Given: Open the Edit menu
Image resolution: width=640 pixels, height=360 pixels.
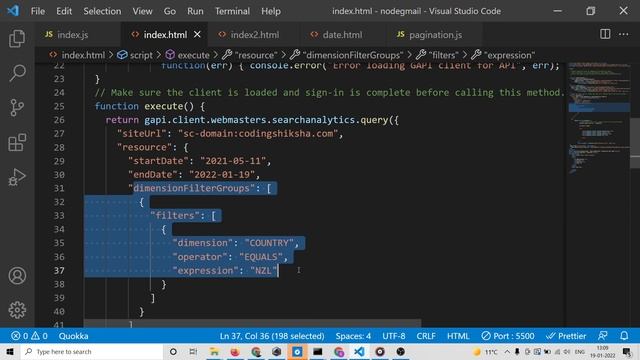Looking at the screenshot, I should [x=64, y=11].
